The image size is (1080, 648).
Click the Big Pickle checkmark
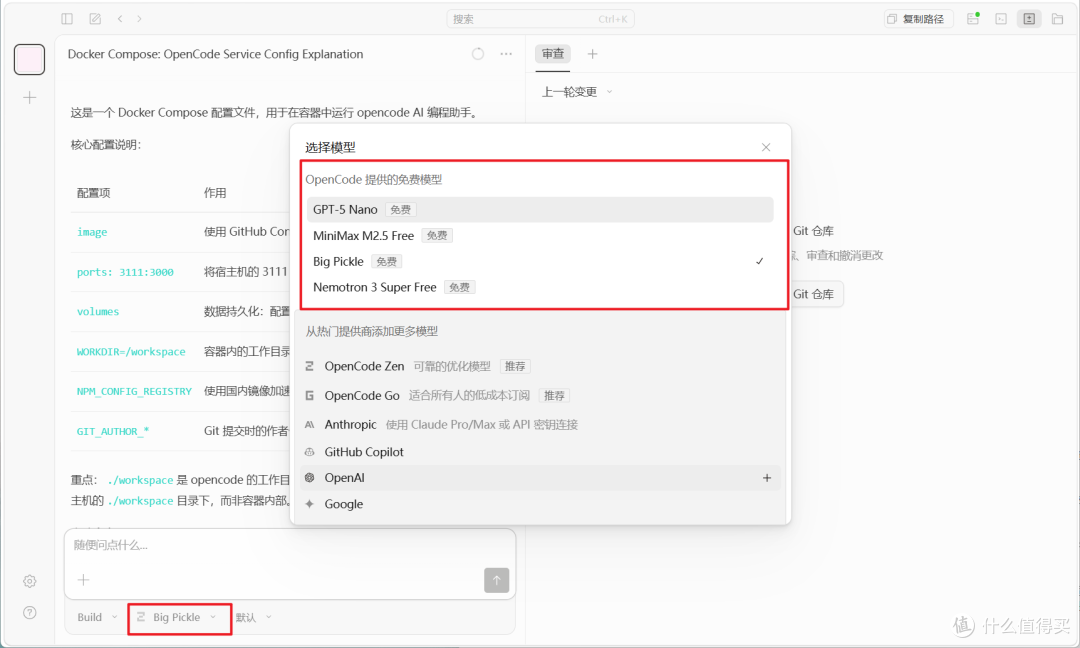[760, 261]
